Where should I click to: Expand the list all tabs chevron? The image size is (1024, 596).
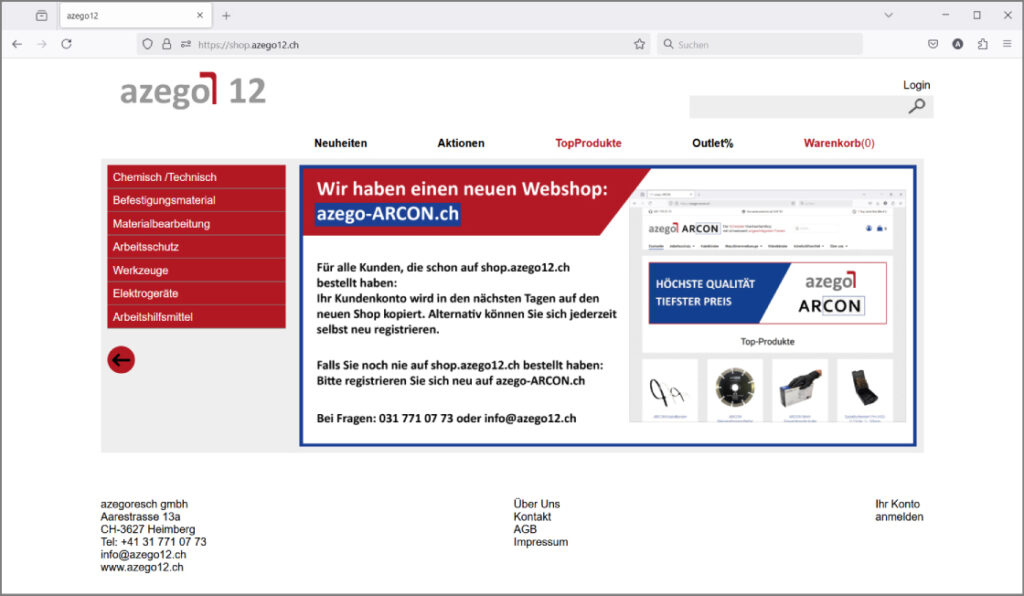point(888,15)
